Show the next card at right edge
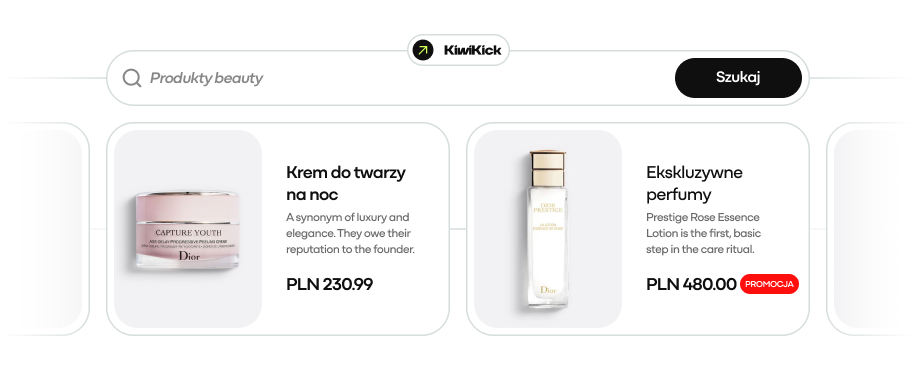This screenshot has width=916, height=386. click(872, 229)
